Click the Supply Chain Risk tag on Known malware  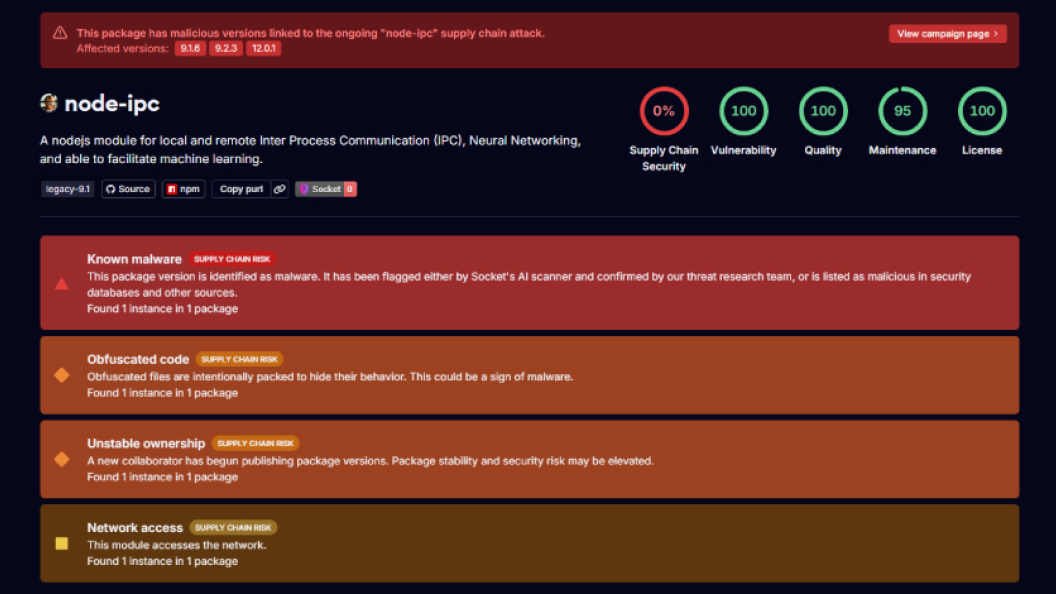click(232, 259)
